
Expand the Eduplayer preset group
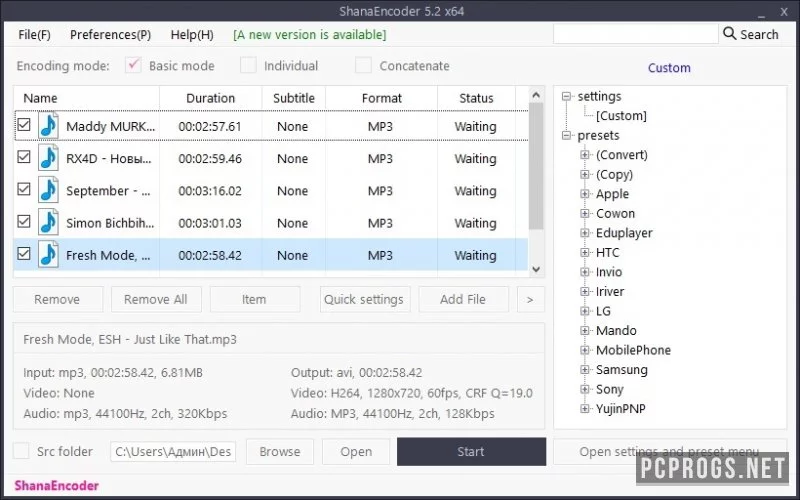coord(585,233)
